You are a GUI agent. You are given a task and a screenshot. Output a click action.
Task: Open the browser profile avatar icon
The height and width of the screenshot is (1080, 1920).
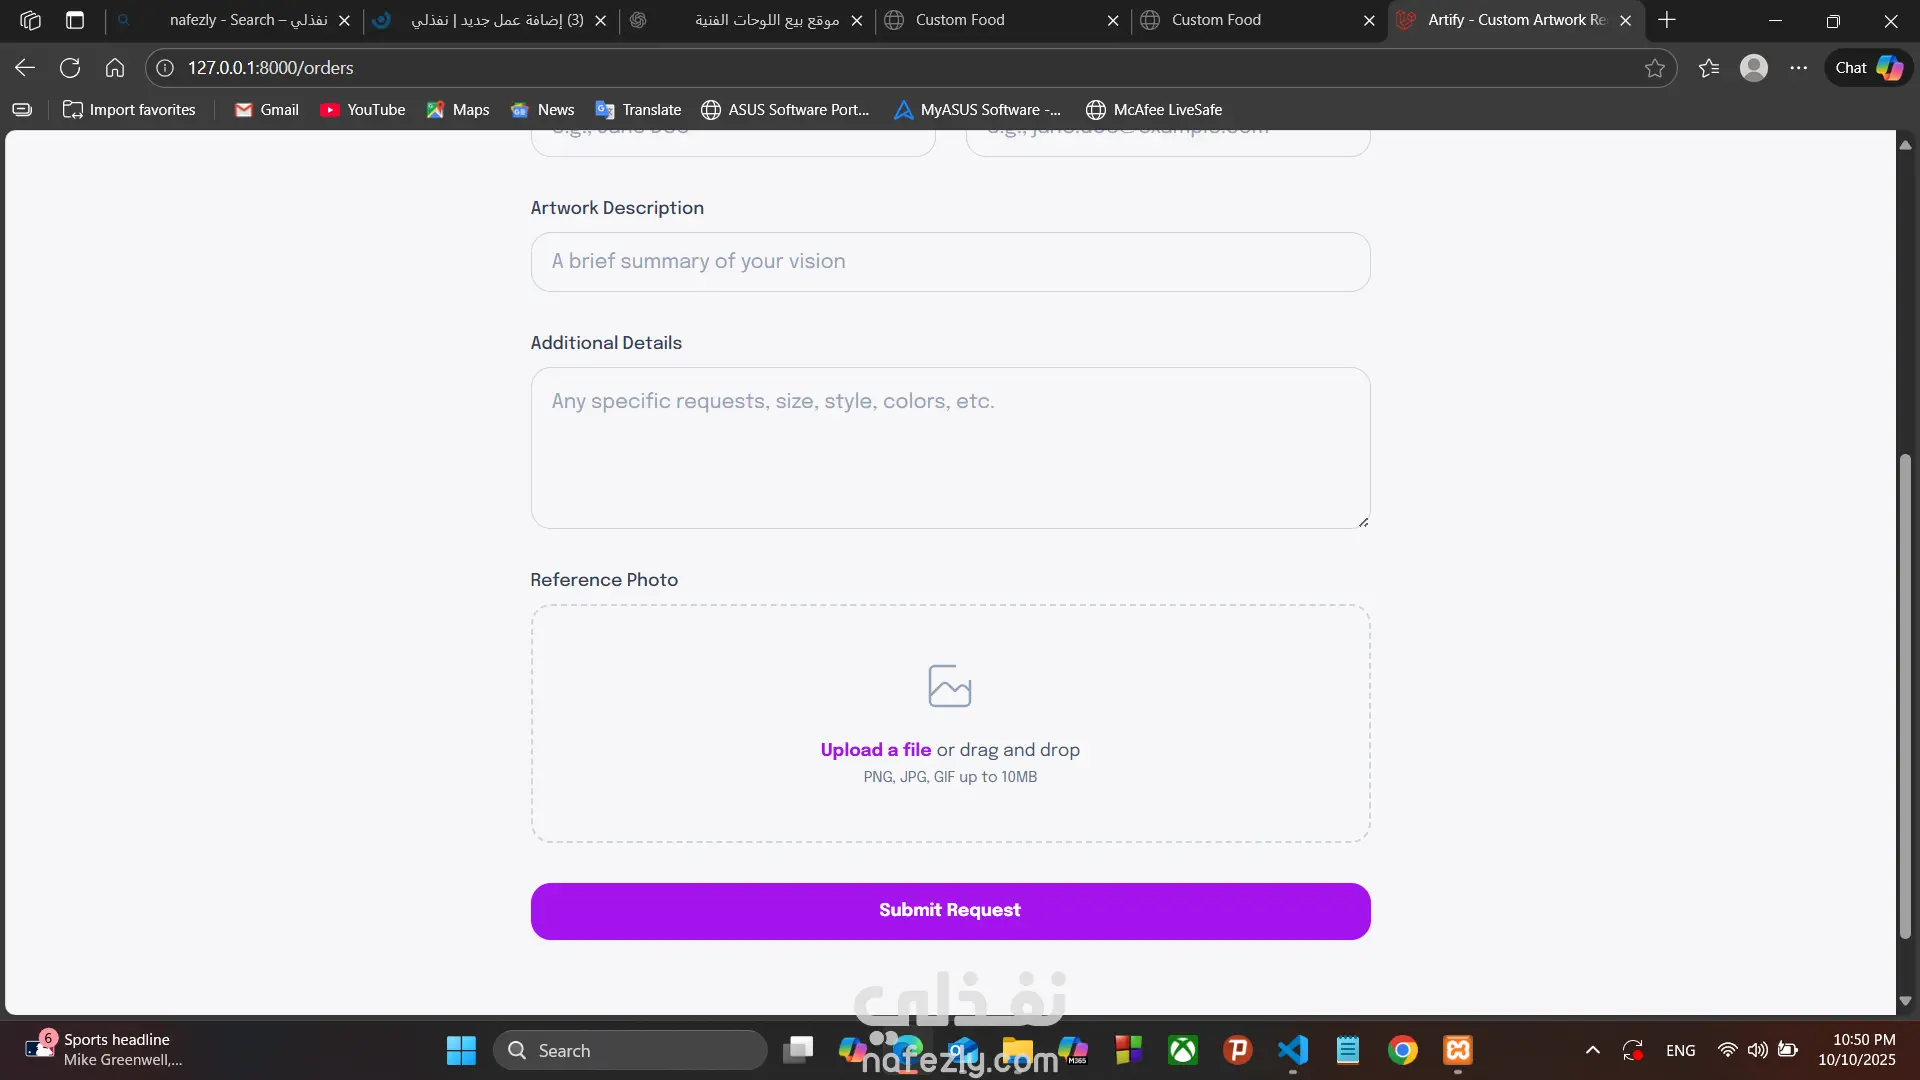[1753, 68]
